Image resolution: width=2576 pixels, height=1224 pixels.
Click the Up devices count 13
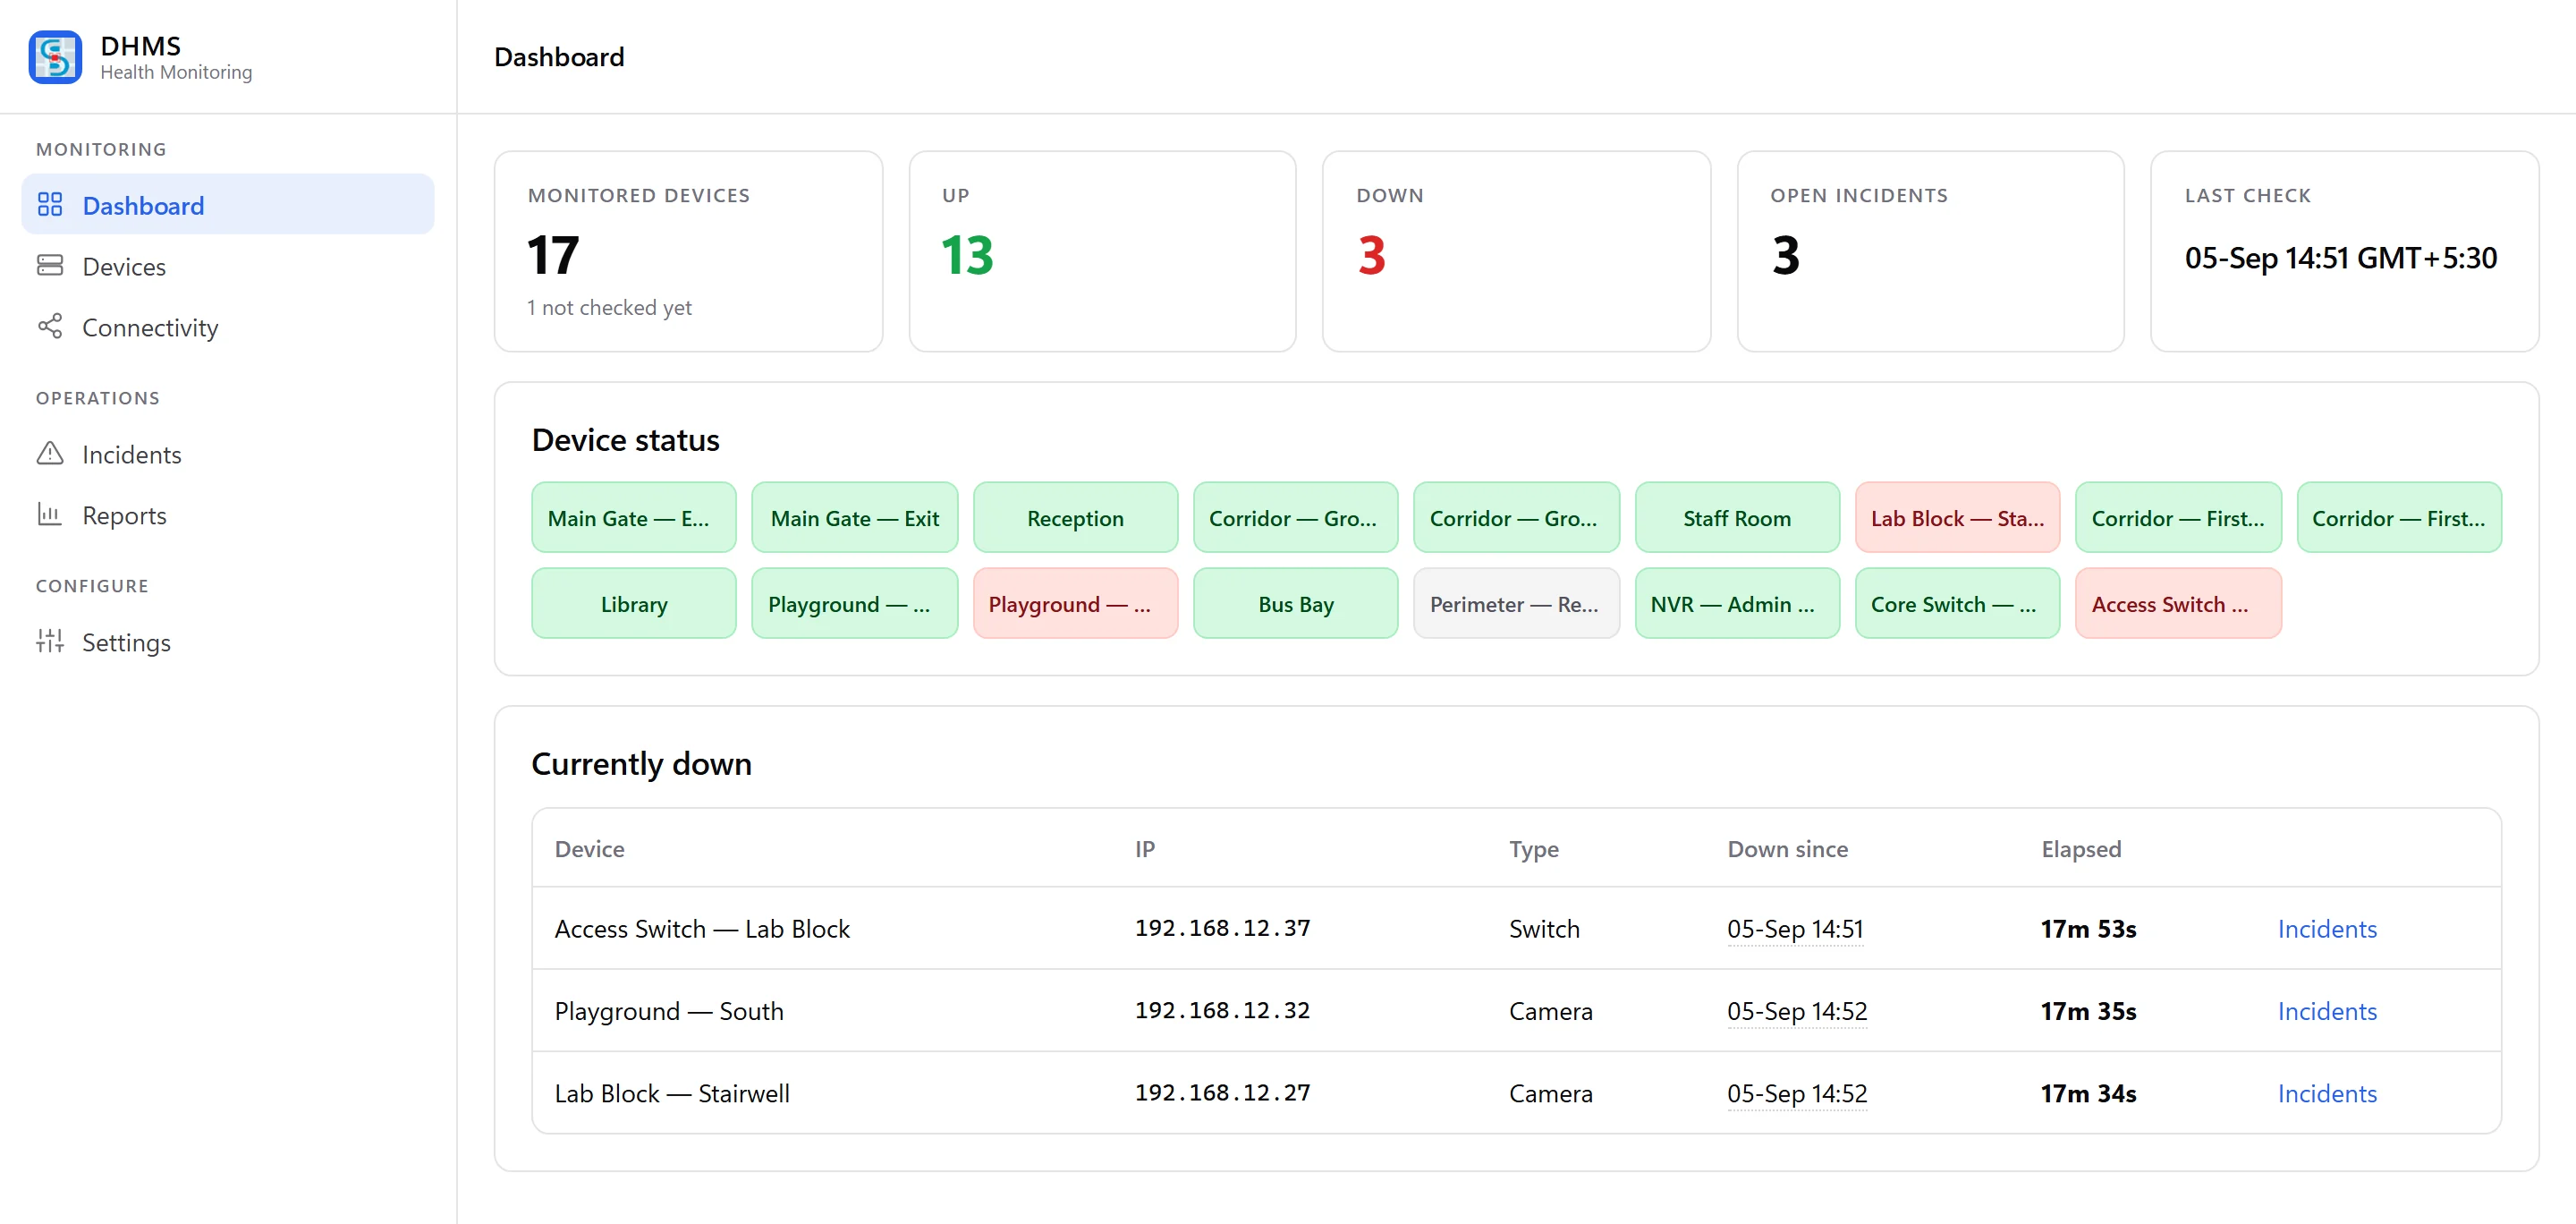[x=967, y=255]
